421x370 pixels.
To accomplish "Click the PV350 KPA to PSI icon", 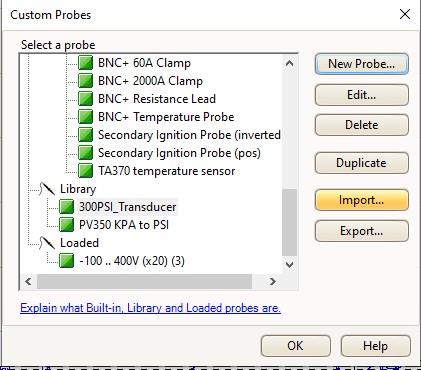I will point(67,225).
